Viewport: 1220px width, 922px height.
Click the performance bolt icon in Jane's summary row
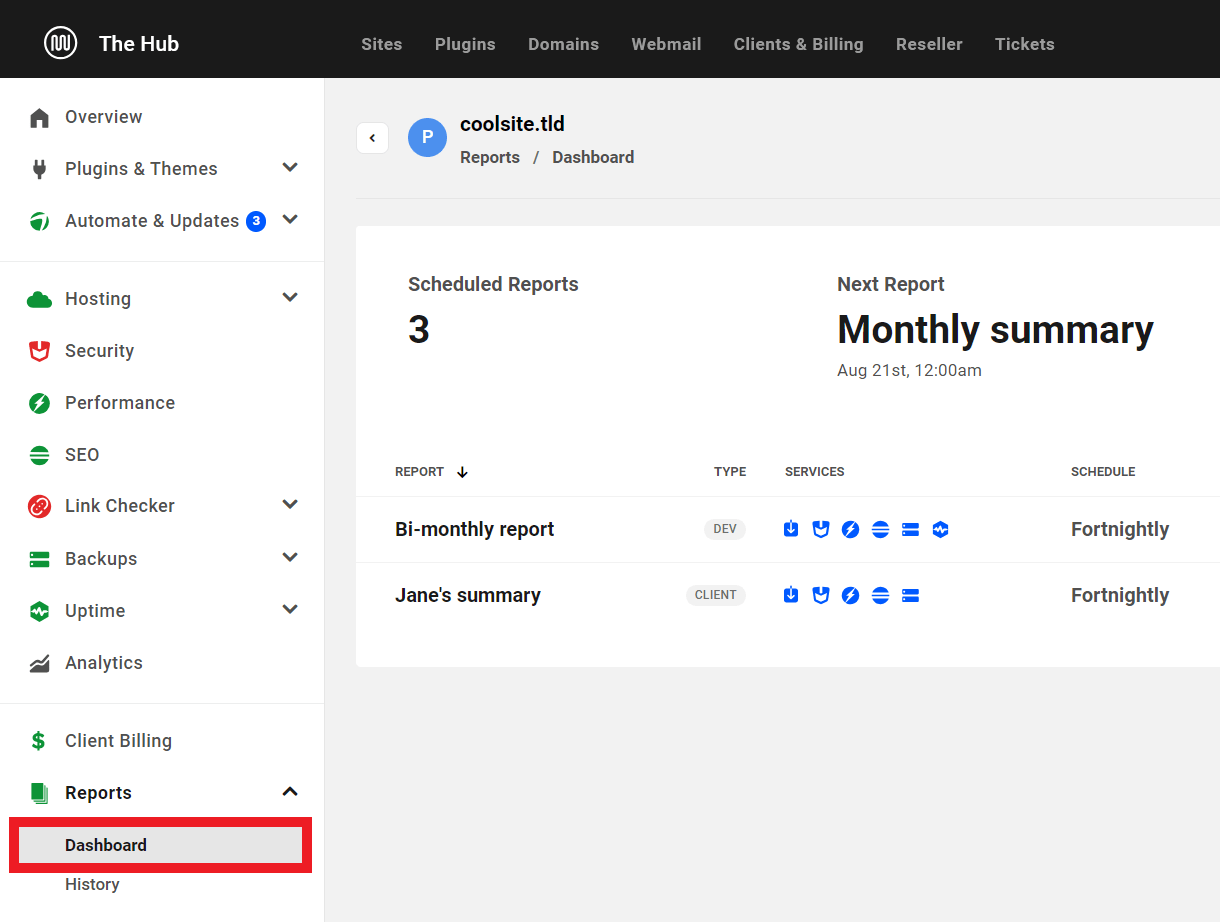tap(850, 595)
